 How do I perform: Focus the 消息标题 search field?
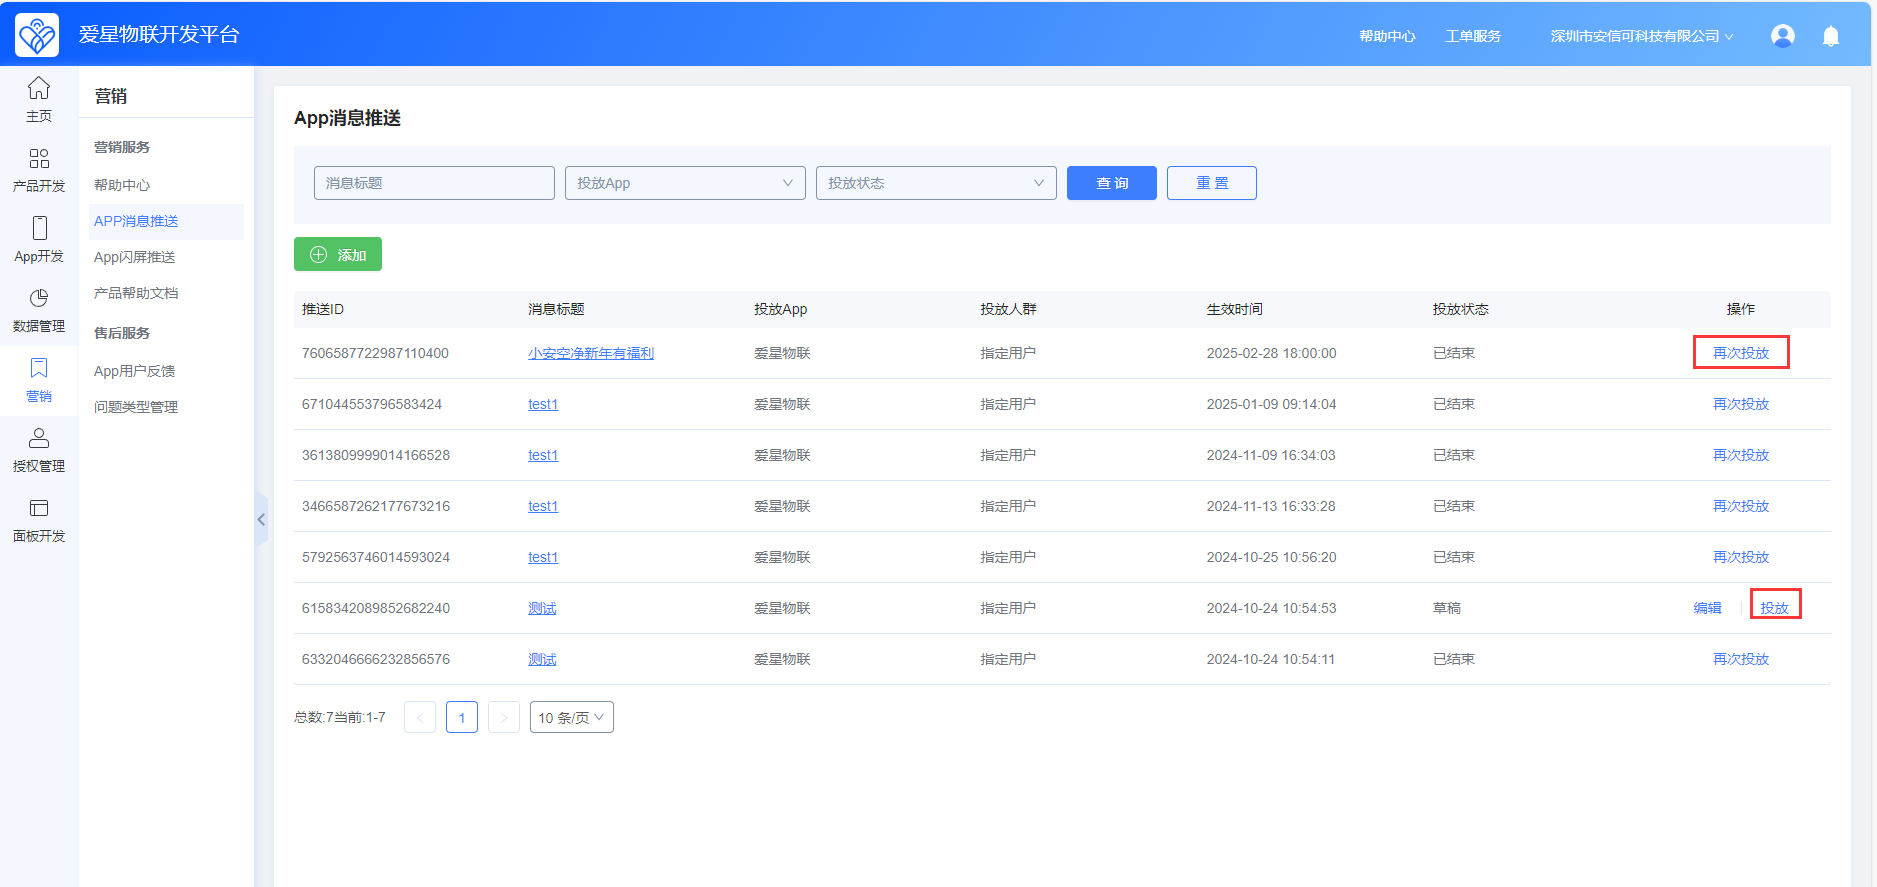click(434, 183)
